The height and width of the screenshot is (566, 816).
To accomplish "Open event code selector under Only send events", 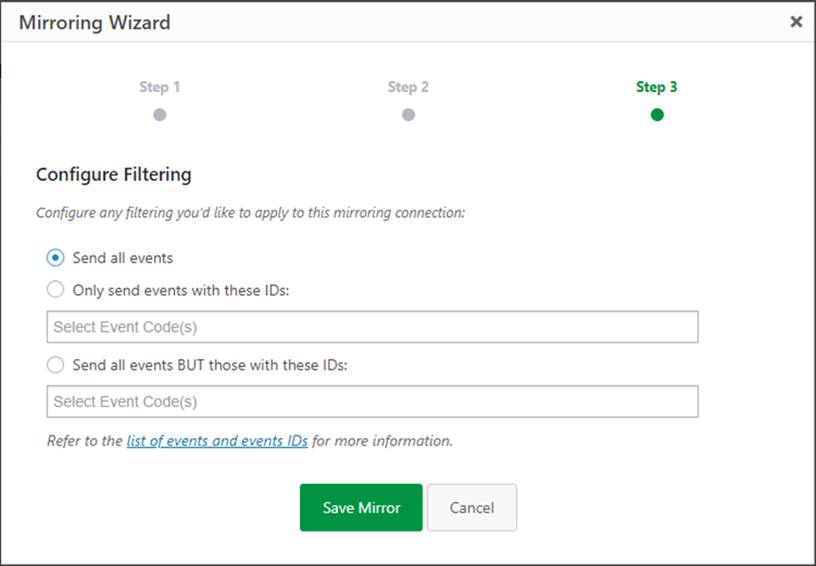I will [372, 327].
